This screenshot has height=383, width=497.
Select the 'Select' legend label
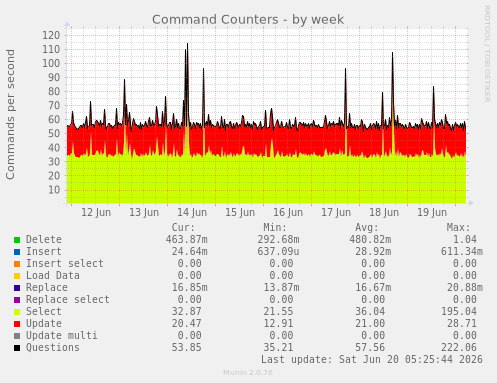coord(44,311)
